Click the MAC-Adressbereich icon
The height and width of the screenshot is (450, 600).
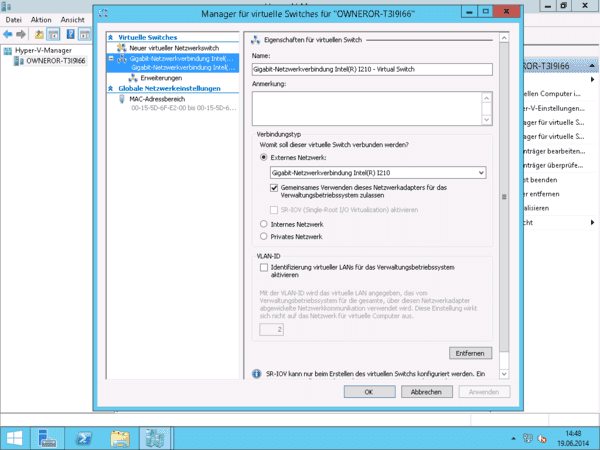pyautogui.click(x=122, y=99)
